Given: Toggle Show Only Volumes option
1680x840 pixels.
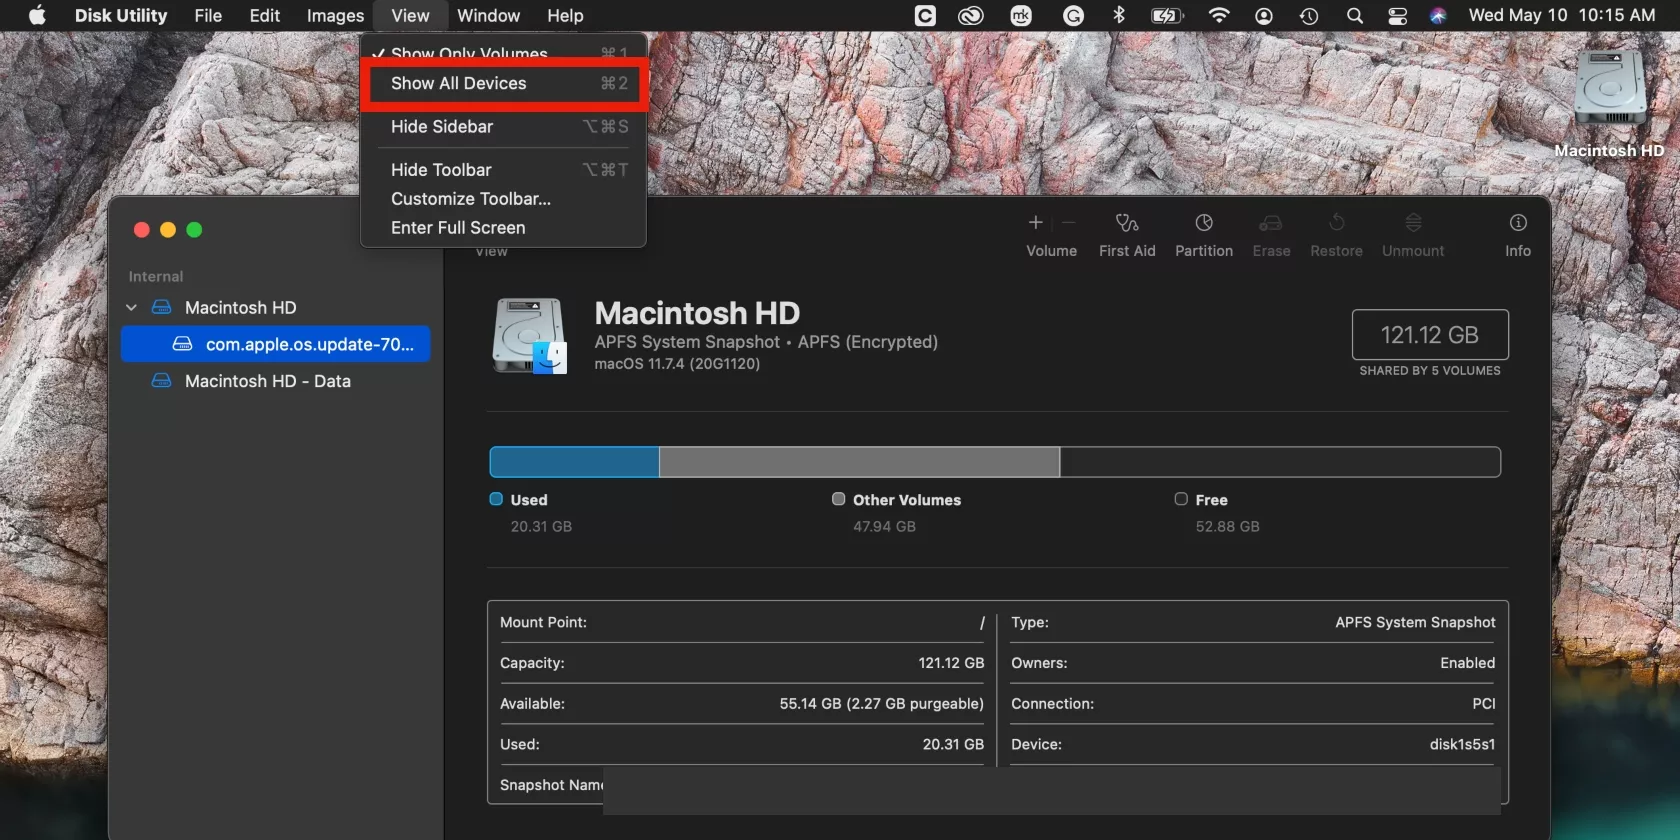Looking at the screenshot, I should click(x=469, y=53).
